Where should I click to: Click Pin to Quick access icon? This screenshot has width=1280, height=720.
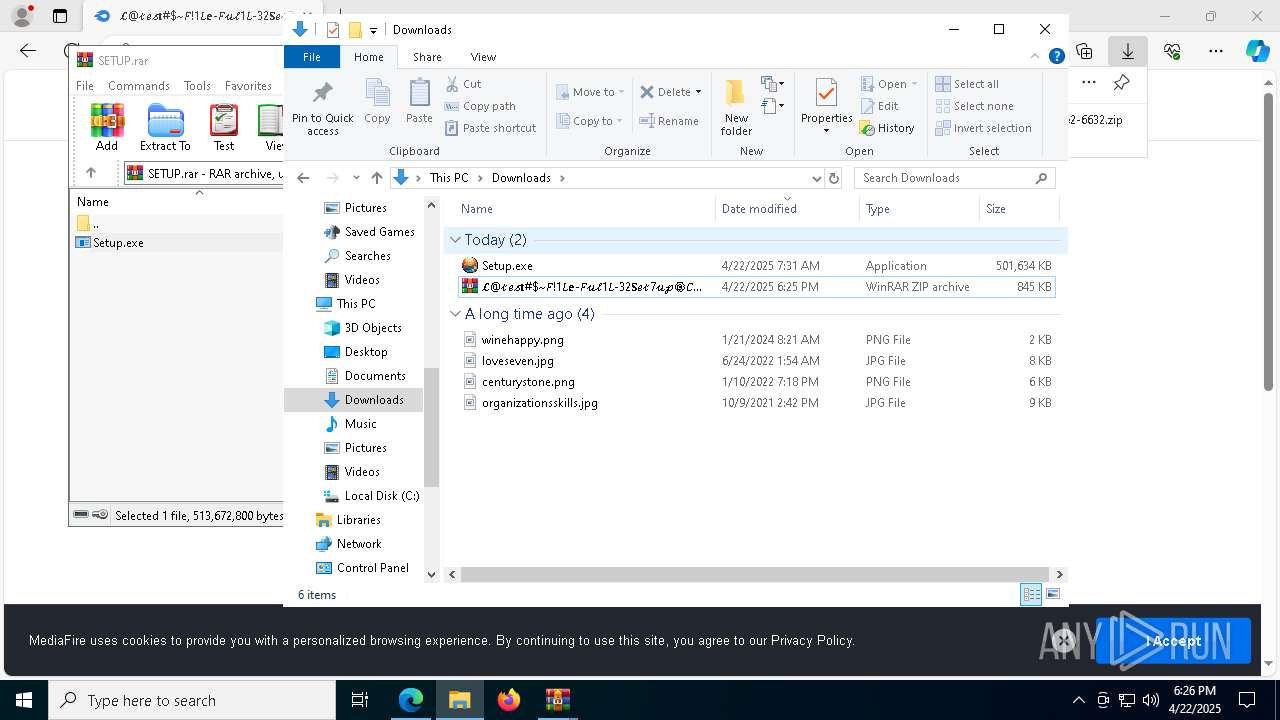coord(322,93)
